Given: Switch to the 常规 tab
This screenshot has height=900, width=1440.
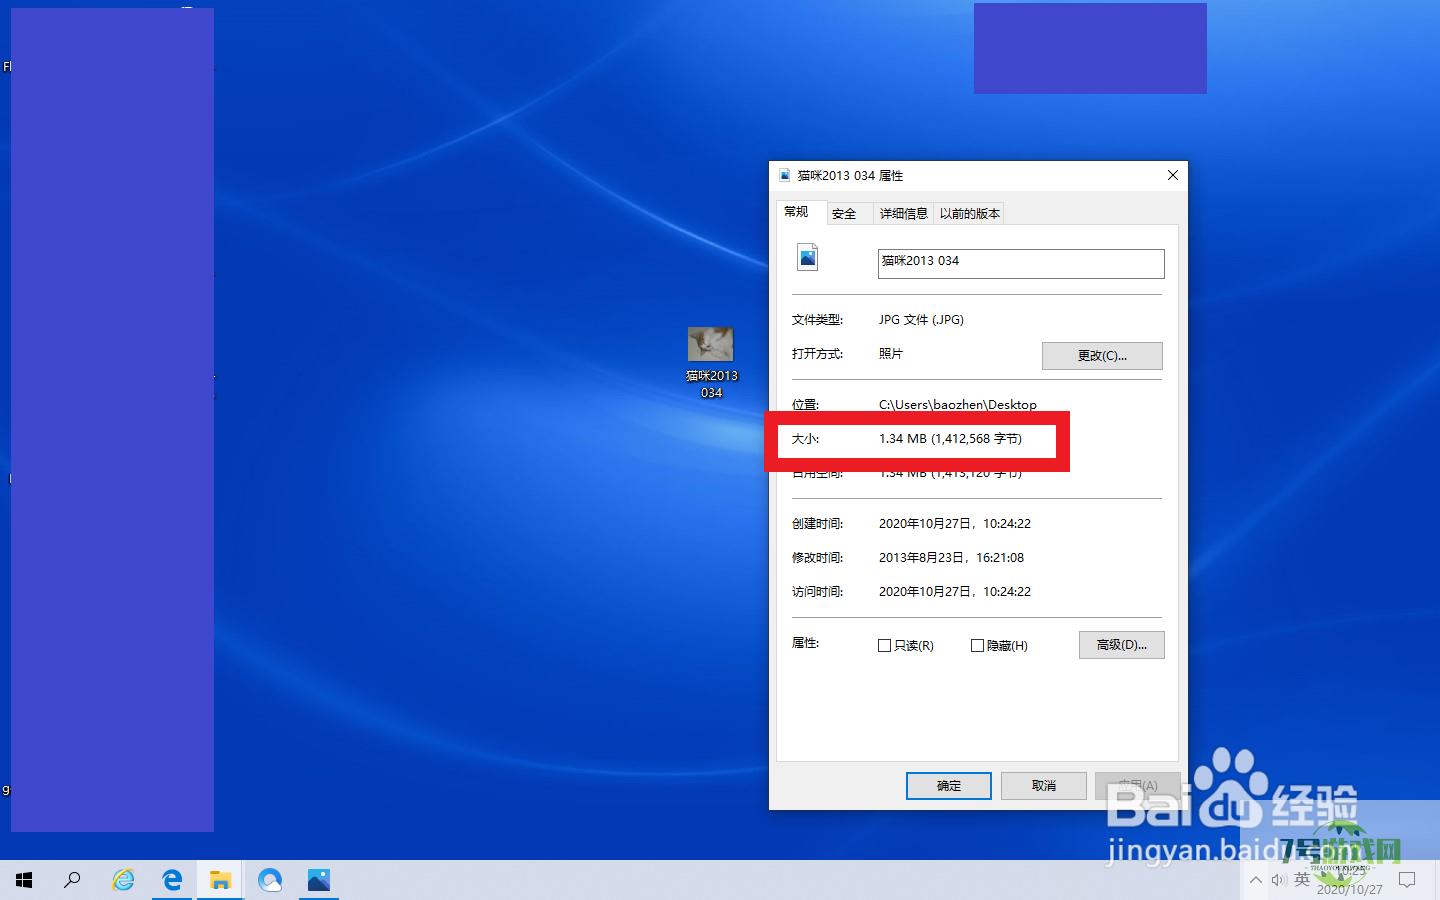Looking at the screenshot, I should click(x=796, y=212).
